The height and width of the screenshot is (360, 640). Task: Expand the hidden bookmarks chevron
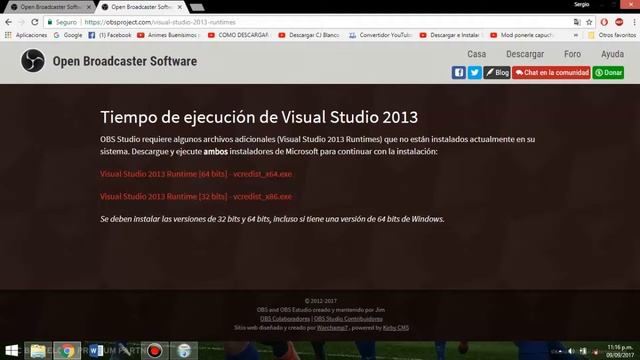576,35
